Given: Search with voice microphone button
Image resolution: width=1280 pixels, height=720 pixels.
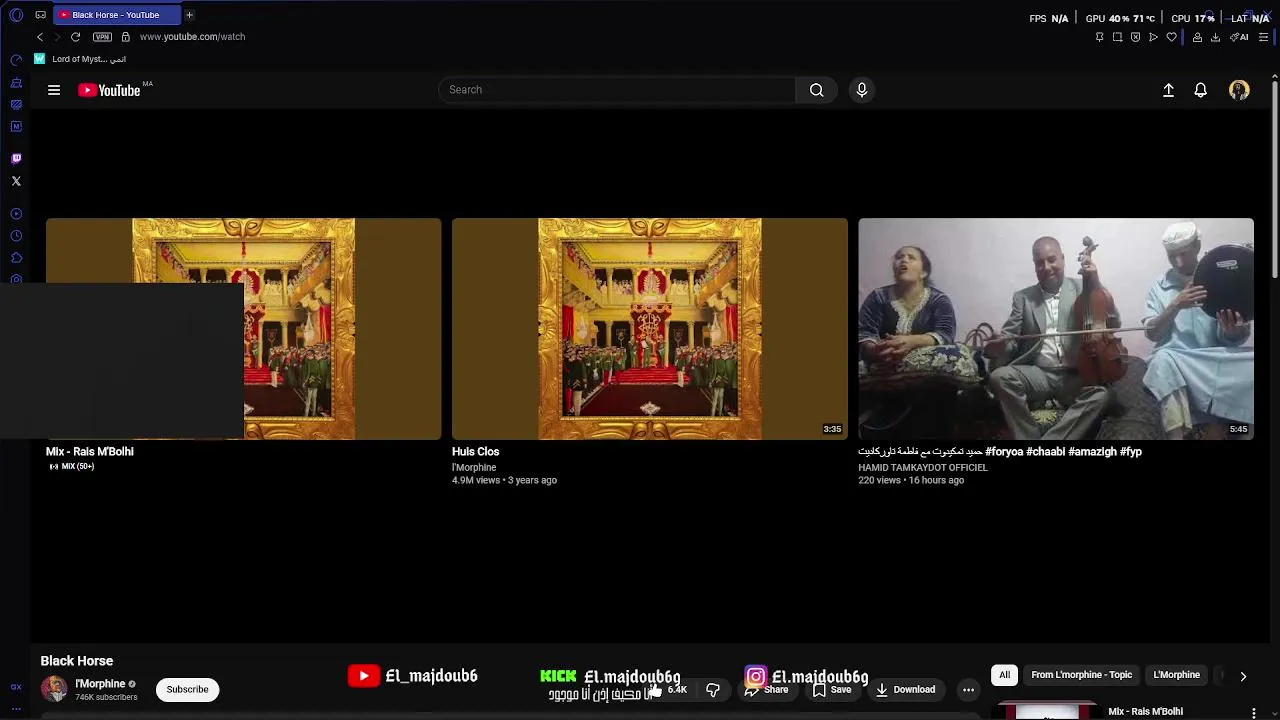Looking at the screenshot, I should point(862,90).
